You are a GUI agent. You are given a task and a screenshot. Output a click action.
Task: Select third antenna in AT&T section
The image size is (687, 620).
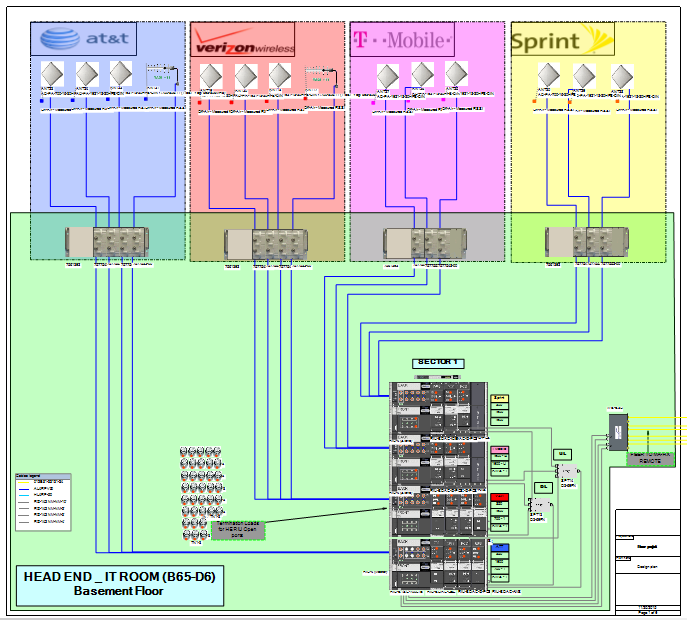120,73
